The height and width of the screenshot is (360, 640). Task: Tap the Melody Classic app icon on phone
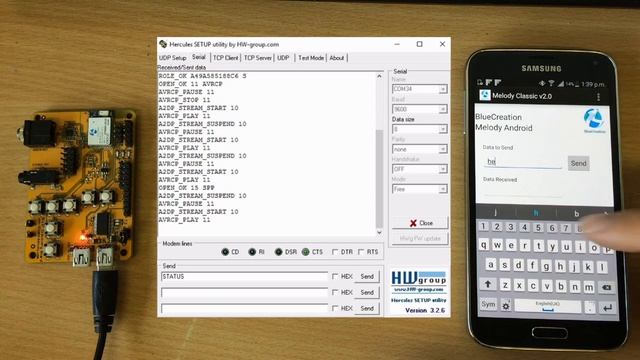pos(484,96)
